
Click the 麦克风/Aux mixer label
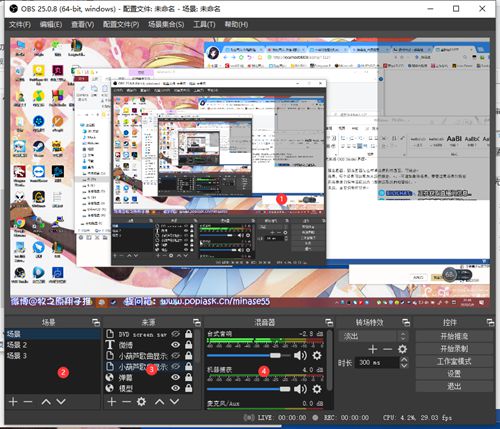(223, 404)
